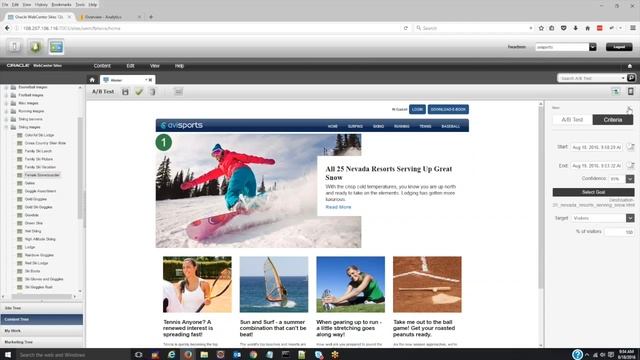Viewport: 640px width, 360px height.
Task: Expand the Misc Images folder
Action: (x=6, y=103)
